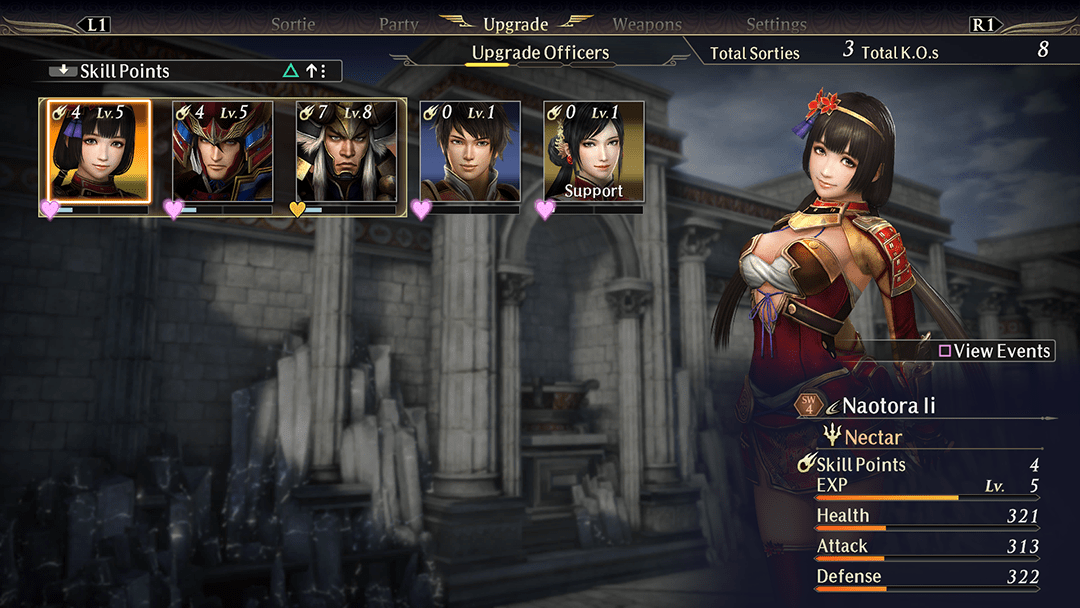Click the down arrow beside Skill Points
Viewport: 1080px width, 608px height.
point(63,70)
